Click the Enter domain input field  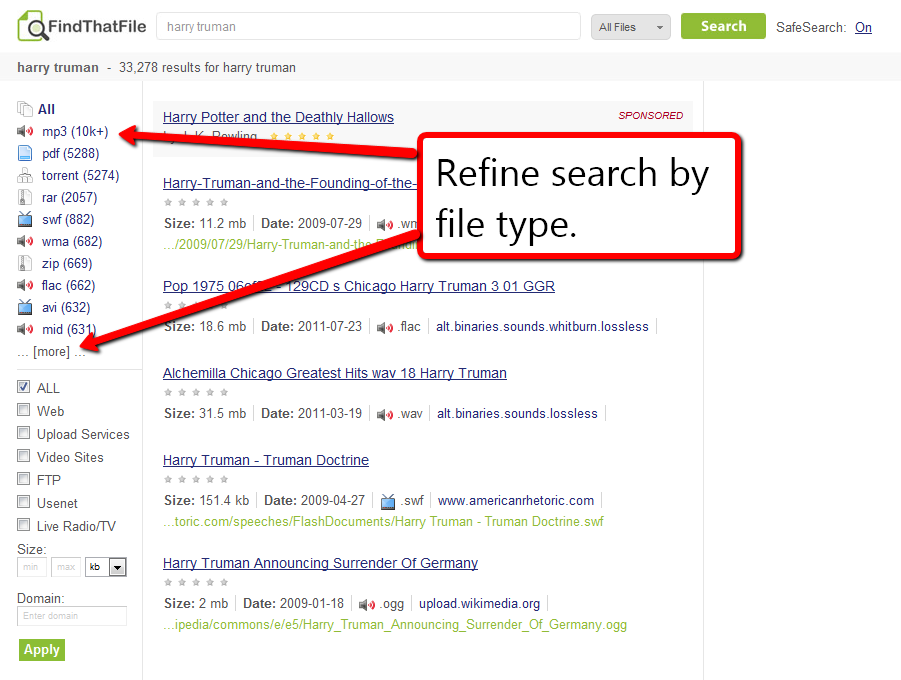tap(71, 616)
